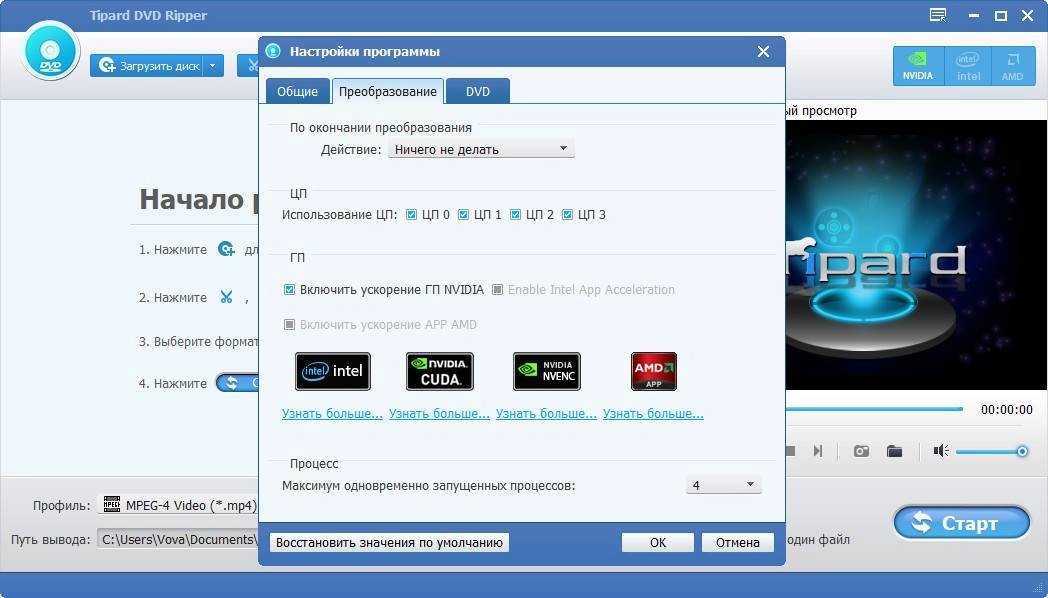The height and width of the screenshot is (598, 1048).
Task: Open Узнать больше link under AMD APP
Action: 653,414
